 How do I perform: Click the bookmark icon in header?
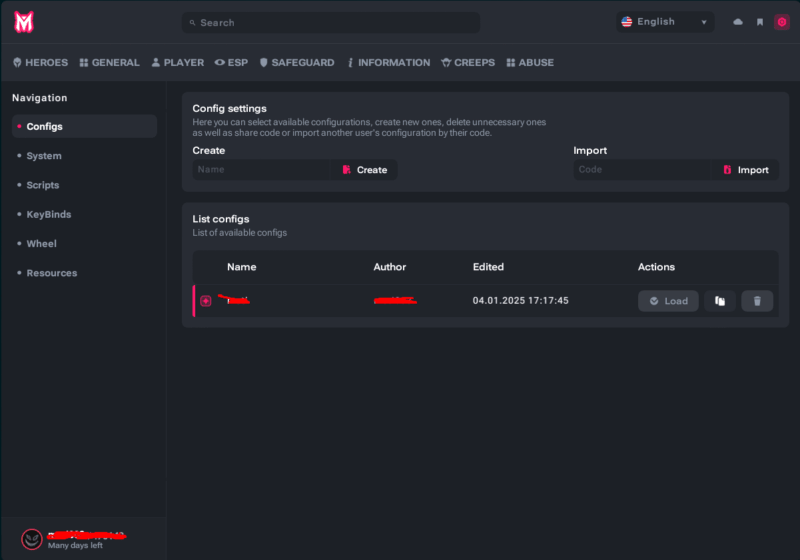coord(760,22)
